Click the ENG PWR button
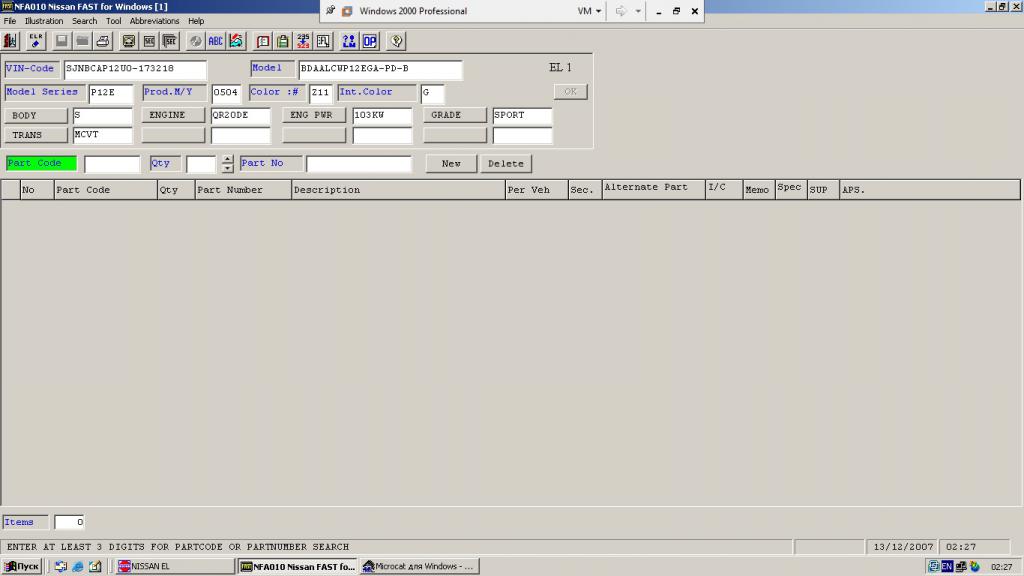Screen dimensions: 1024x576 tap(314, 115)
